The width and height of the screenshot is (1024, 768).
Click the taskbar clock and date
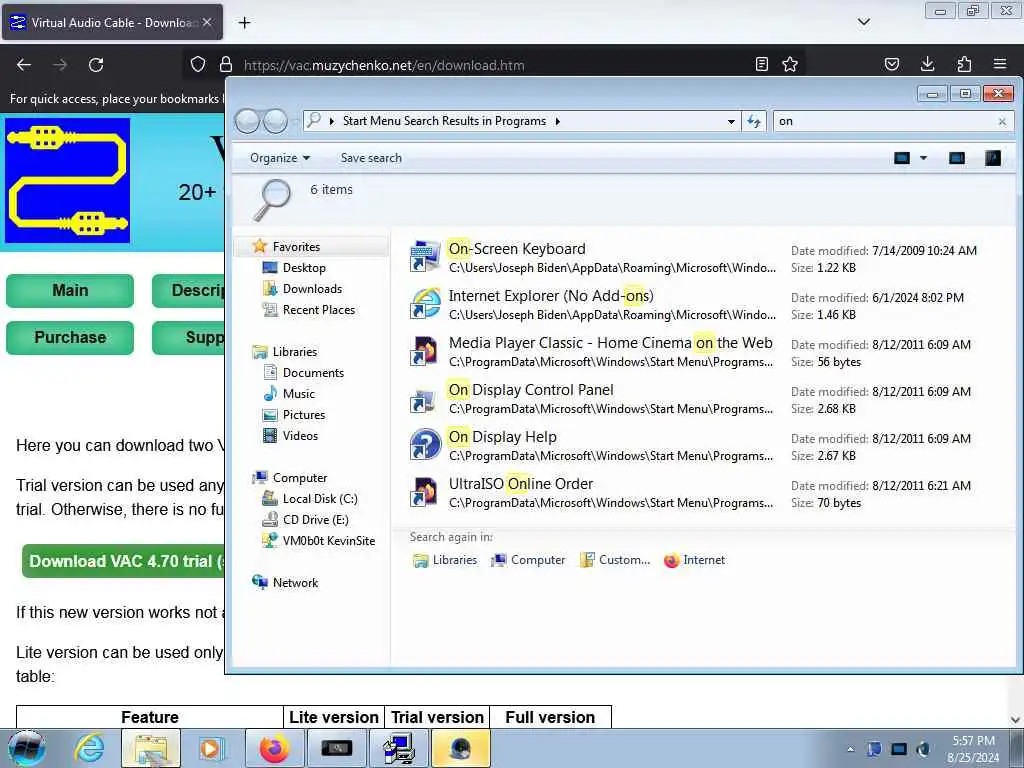tap(973, 749)
